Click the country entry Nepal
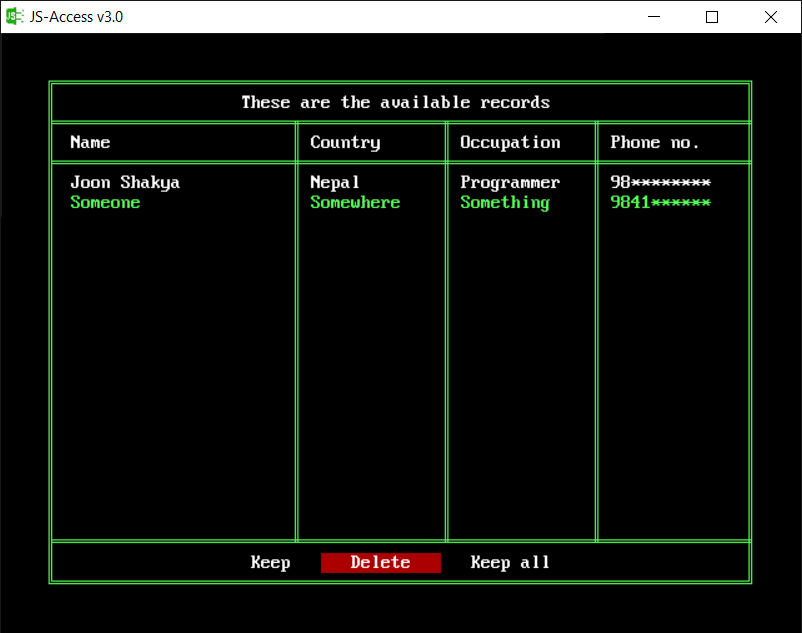Image resolution: width=802 pixels, height=633 pixels. click(333, 182)
